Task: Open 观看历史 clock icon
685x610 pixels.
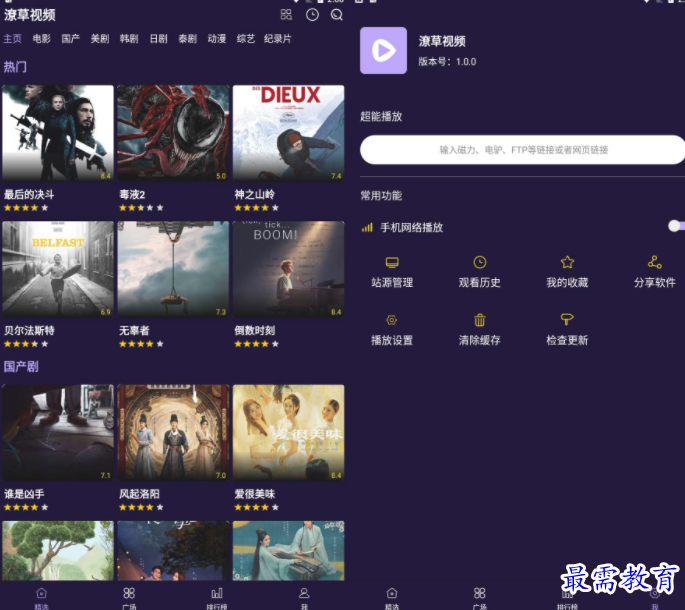Action: point(480,262)
